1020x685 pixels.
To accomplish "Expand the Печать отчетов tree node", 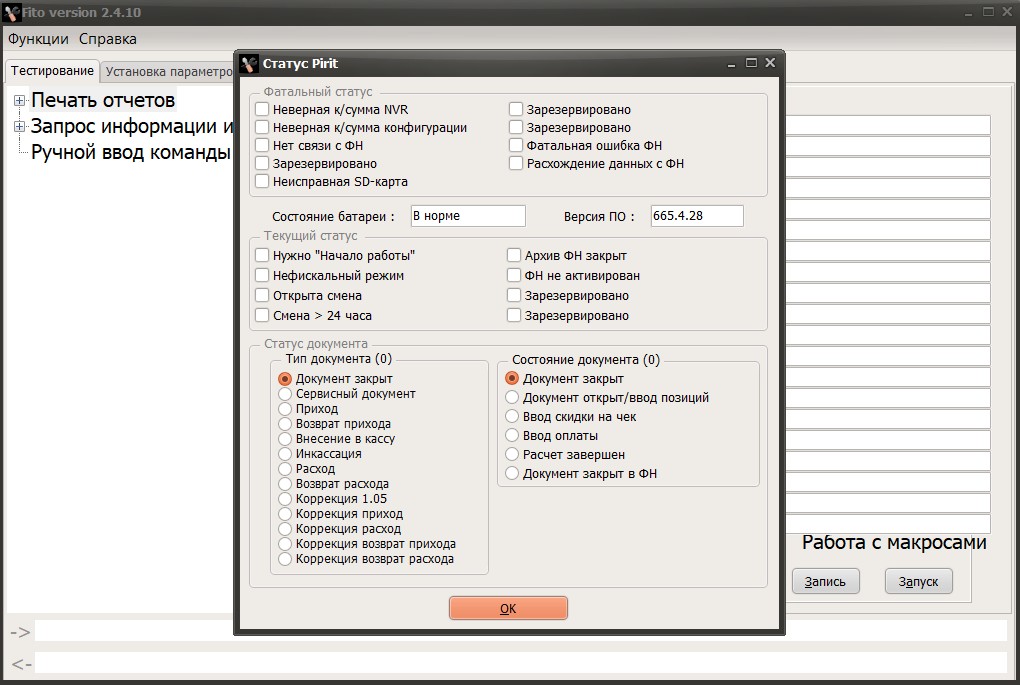I will coord(19,100).
